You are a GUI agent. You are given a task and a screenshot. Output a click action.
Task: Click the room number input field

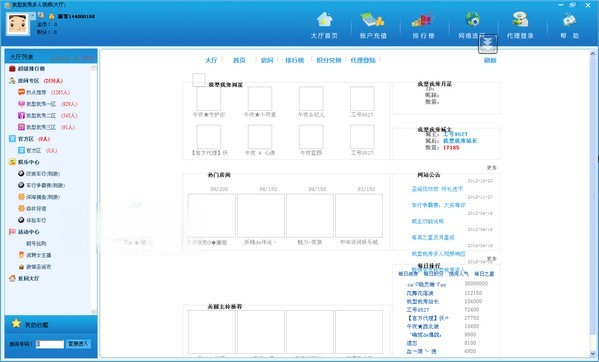50,344
